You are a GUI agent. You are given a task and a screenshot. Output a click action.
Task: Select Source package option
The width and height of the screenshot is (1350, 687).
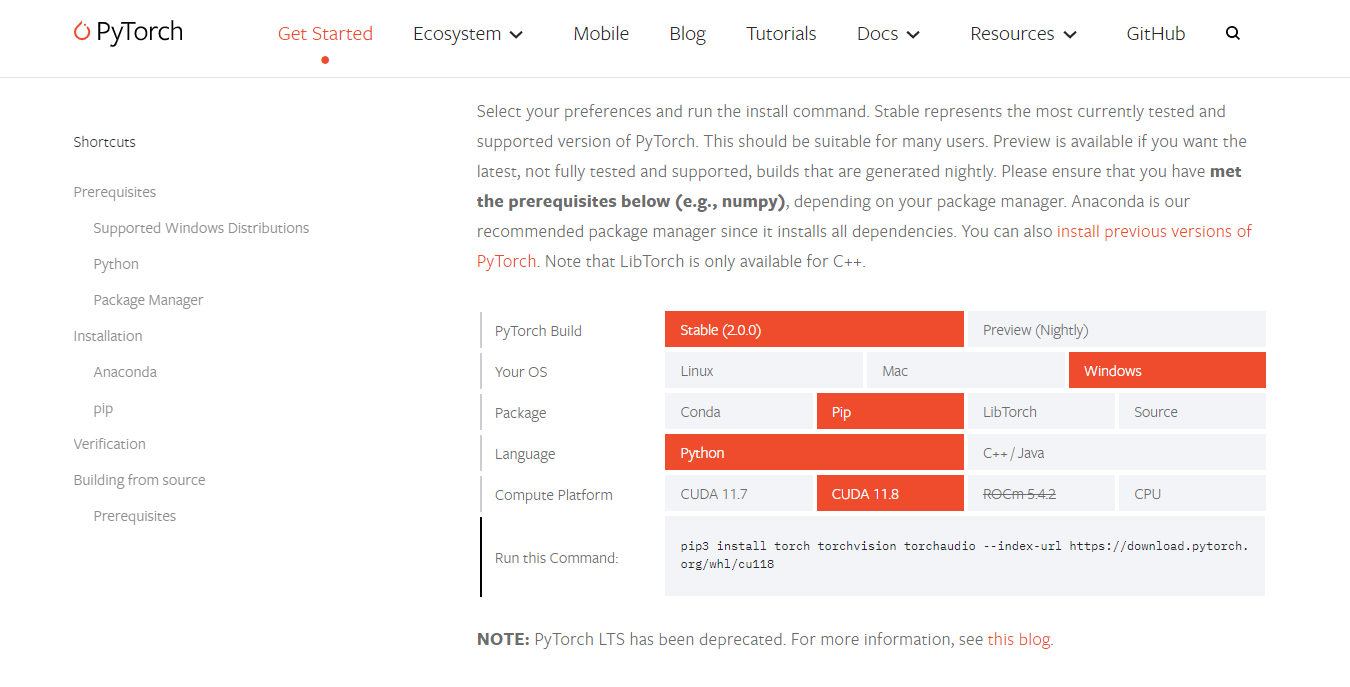point(1192,411)
